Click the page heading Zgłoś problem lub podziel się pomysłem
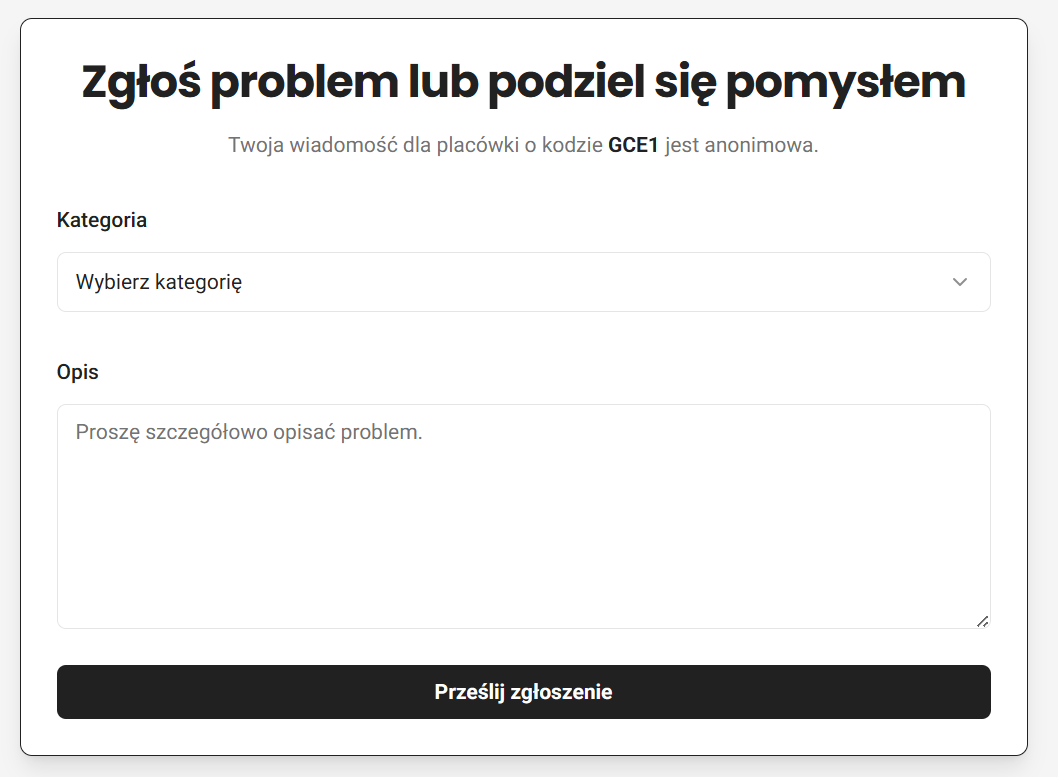 pyautogui.click(x=524, y=80)
